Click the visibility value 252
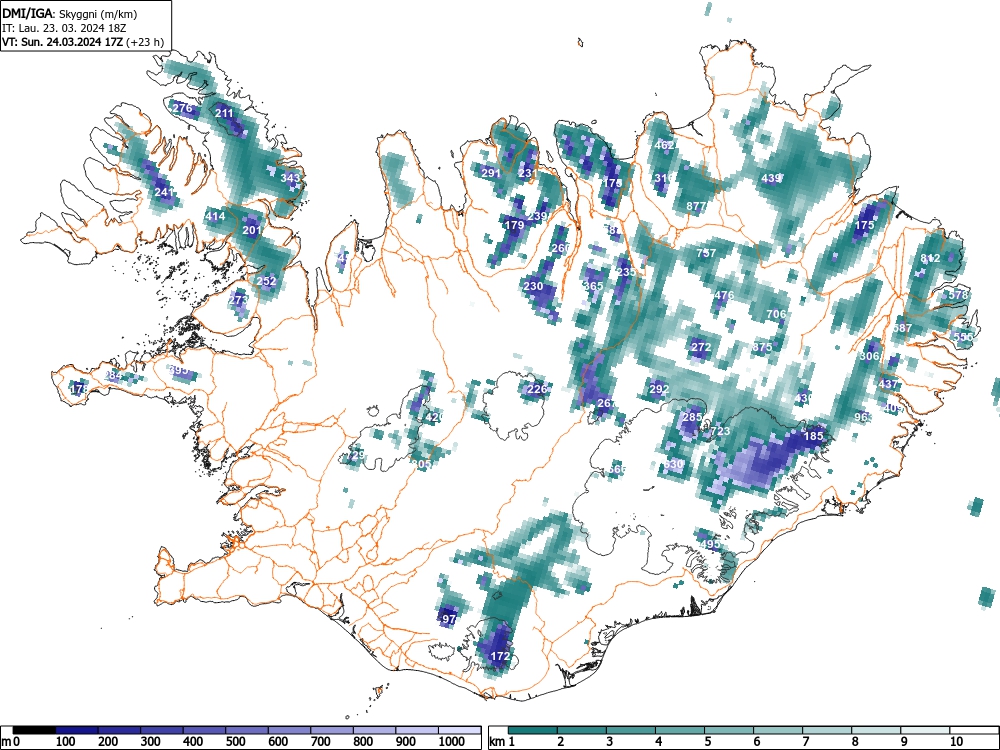 coord(267,281)
